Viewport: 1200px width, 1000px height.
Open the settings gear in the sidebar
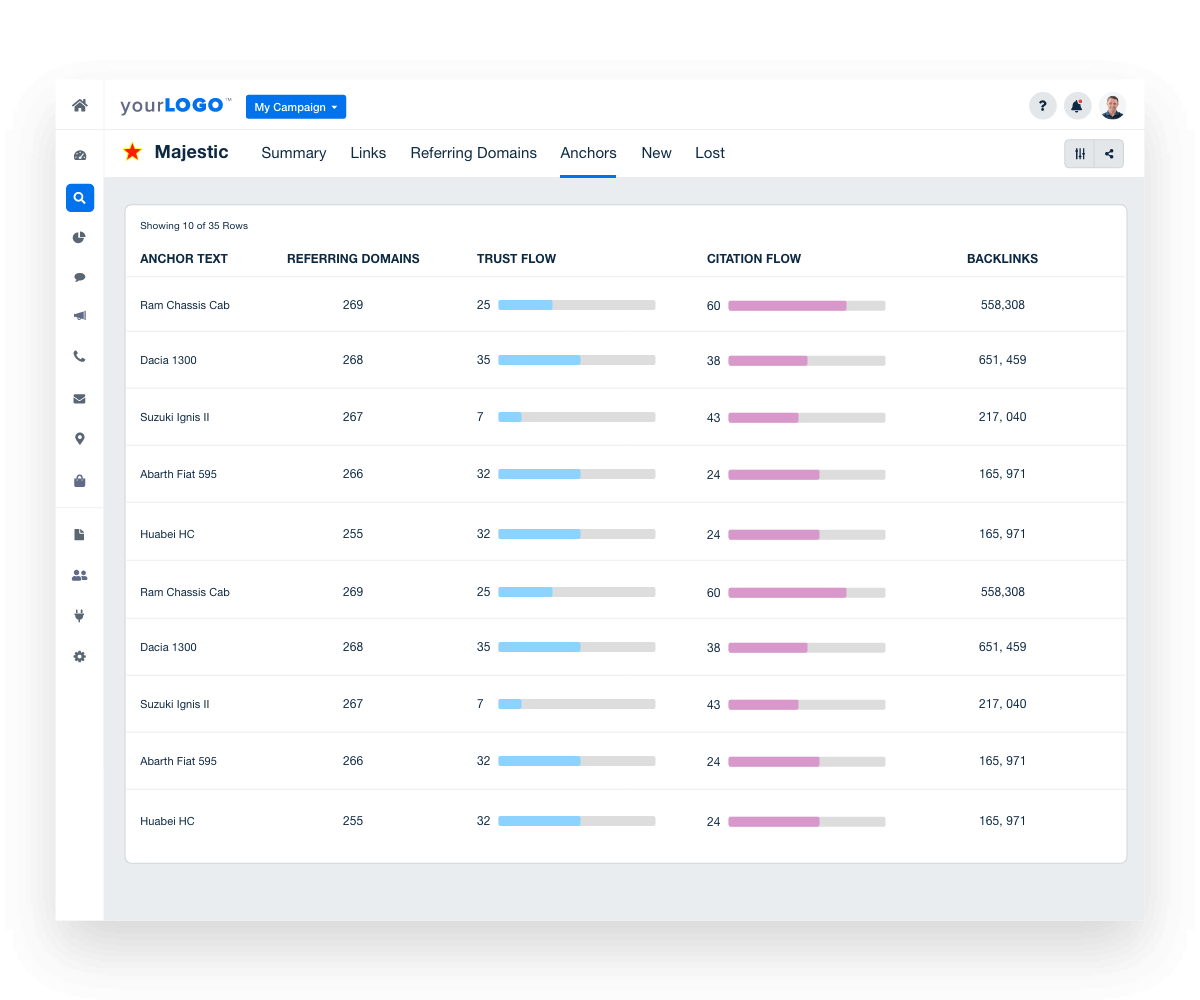pos(80,656)
